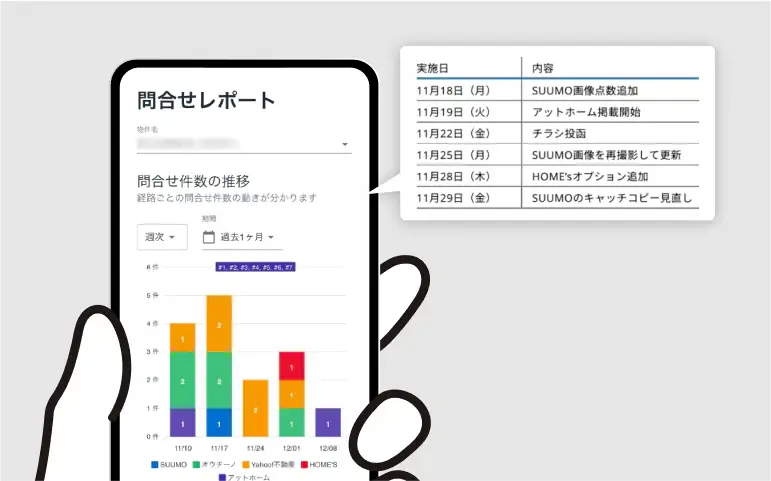Click the blue SUUMO segment in 11/17 bar
Screen dimensions: 771x481
pyautogui.click(x=219, y=422)
